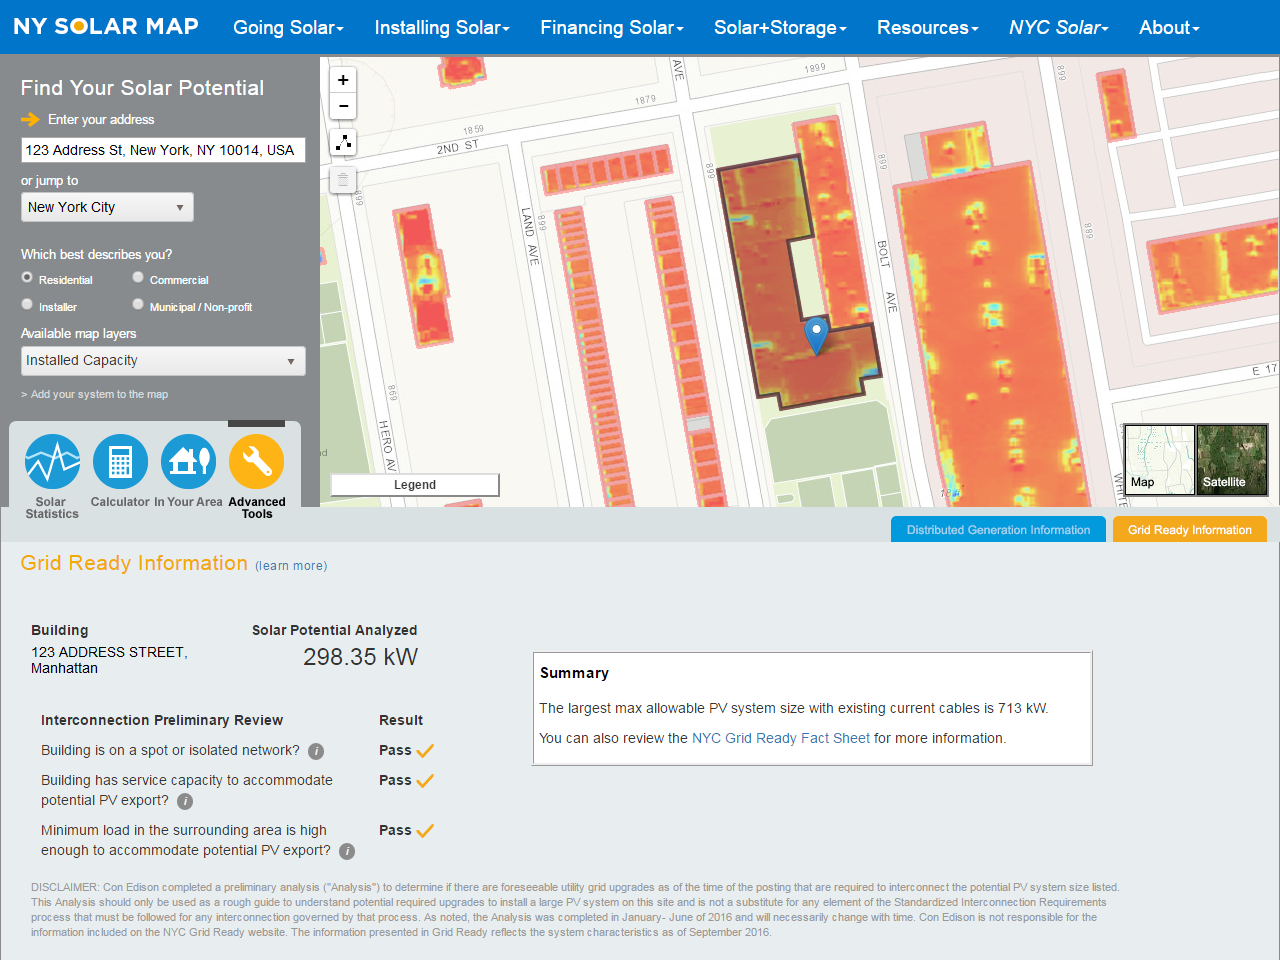Viewport: 1280px width, 960px height.
Task: Click the Pass result for minimum load
Action: pyautogui.click(x=406, y=830)
